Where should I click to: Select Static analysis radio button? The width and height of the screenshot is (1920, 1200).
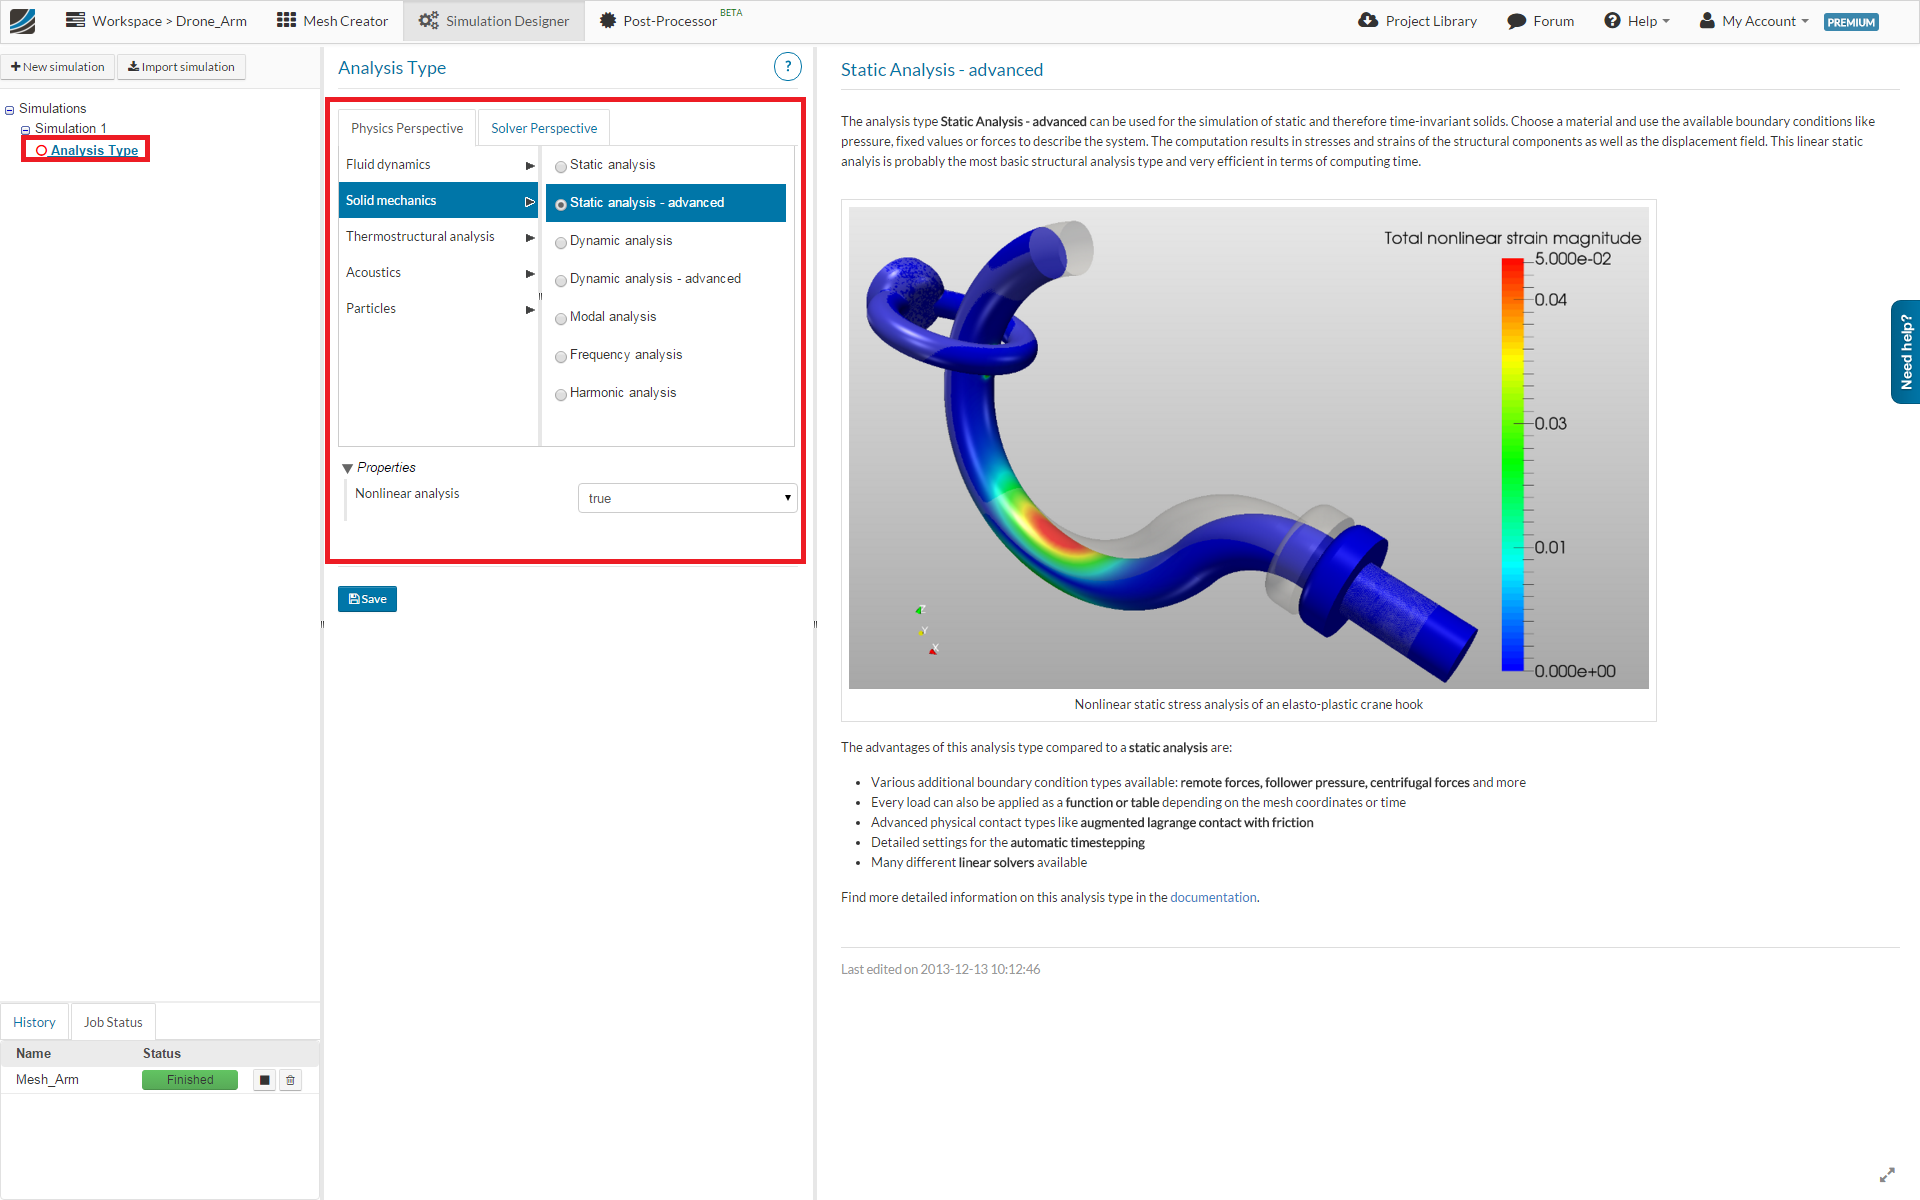coord(561,166)
